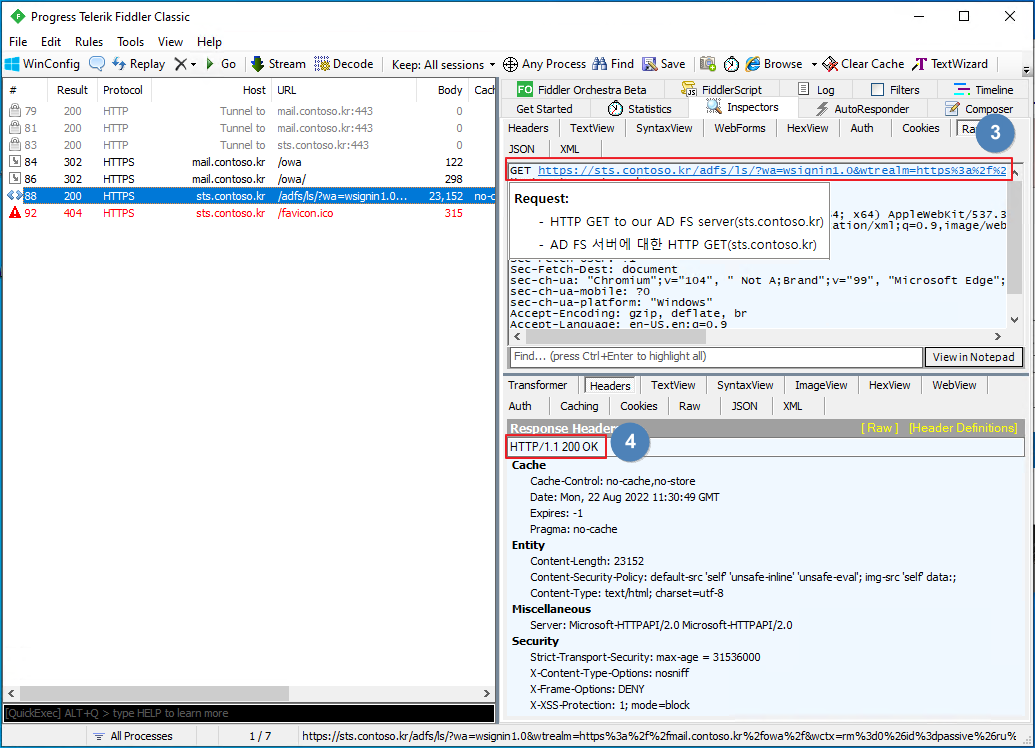Click the camera screenshot icon
Image resolution: width=1035 pixels, height=748 pixels.
click(x=708, y=64)
